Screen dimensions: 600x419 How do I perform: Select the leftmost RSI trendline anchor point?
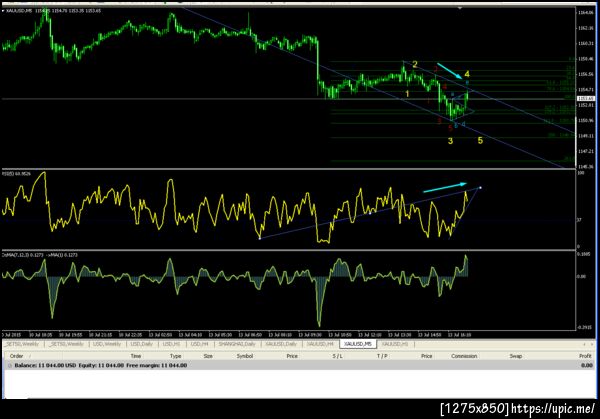pos(260,238)
